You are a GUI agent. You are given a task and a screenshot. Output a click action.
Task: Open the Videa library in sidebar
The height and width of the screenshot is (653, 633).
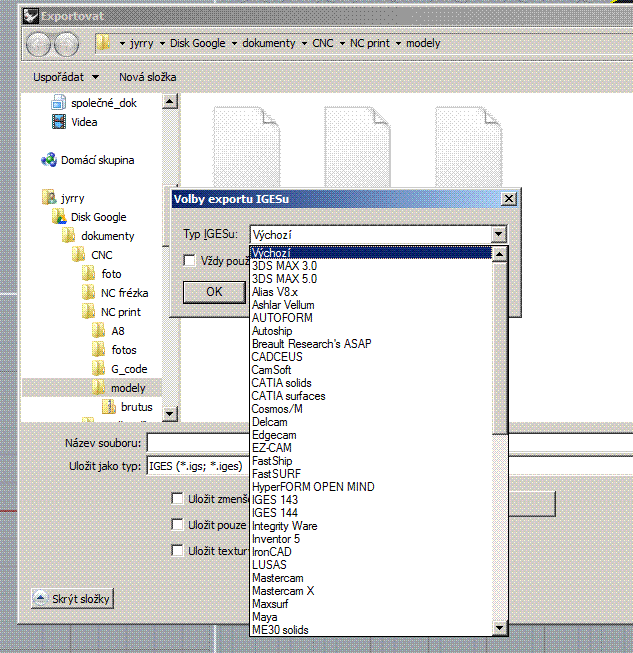pyautogui.click(x=84, y=122)
